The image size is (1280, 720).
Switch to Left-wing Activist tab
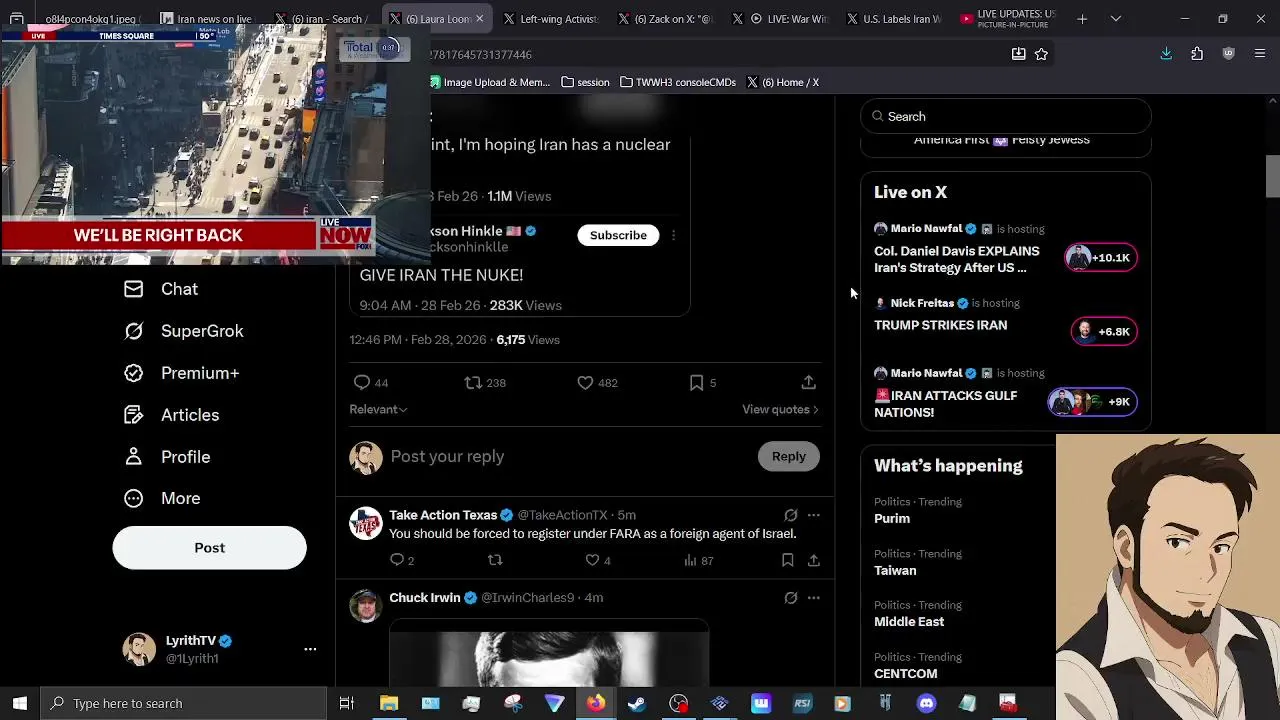[550, 19]
